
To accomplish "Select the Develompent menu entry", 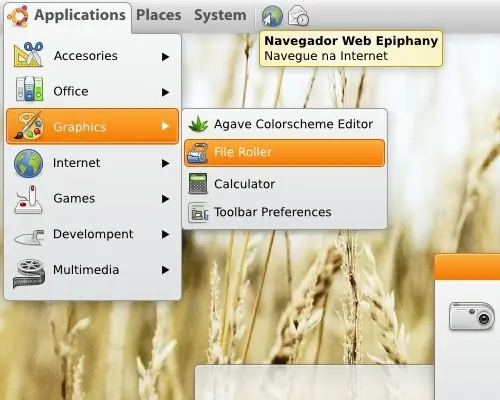I will click(x=93, y=234).
